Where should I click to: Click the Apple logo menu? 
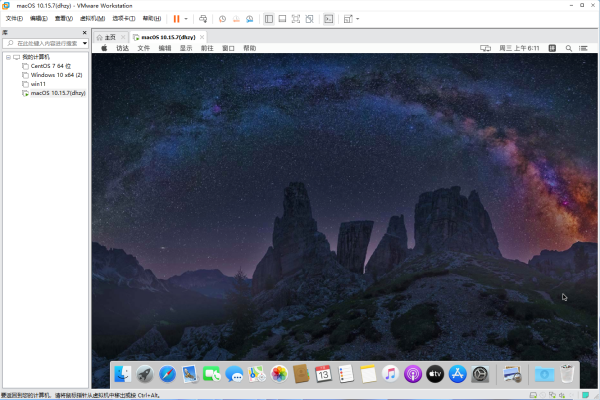(103, 48)
